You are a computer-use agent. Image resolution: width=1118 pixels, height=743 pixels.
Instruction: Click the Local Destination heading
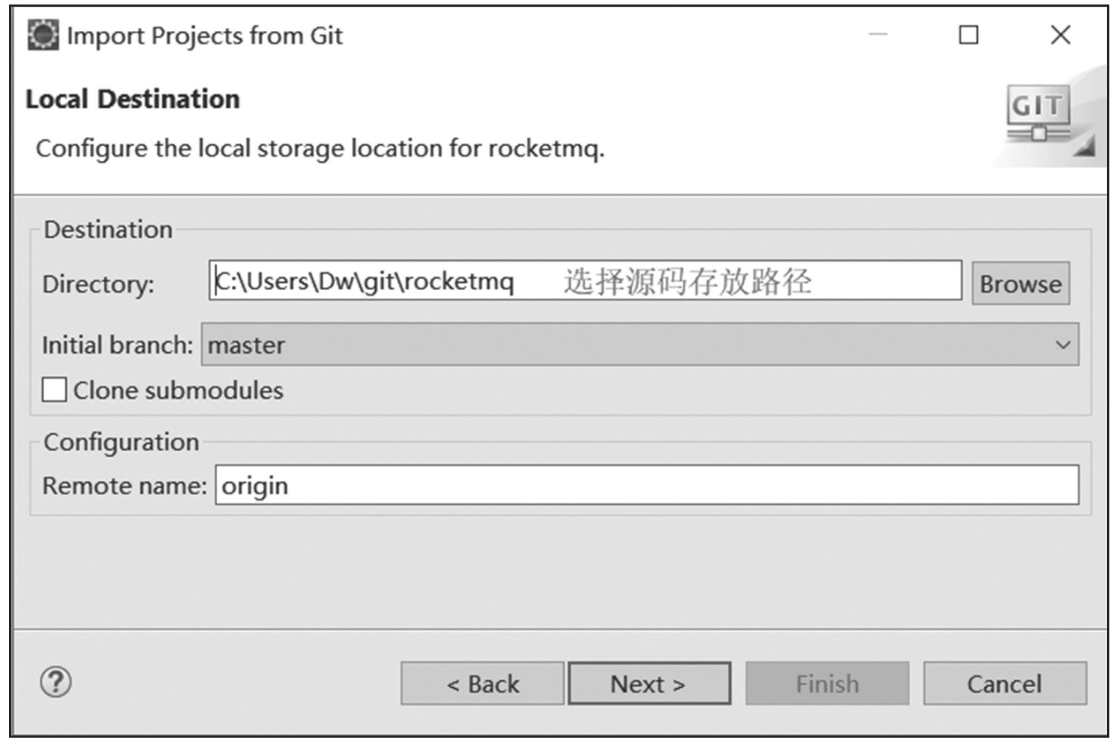pyautogui.click(x=133, y=99)
